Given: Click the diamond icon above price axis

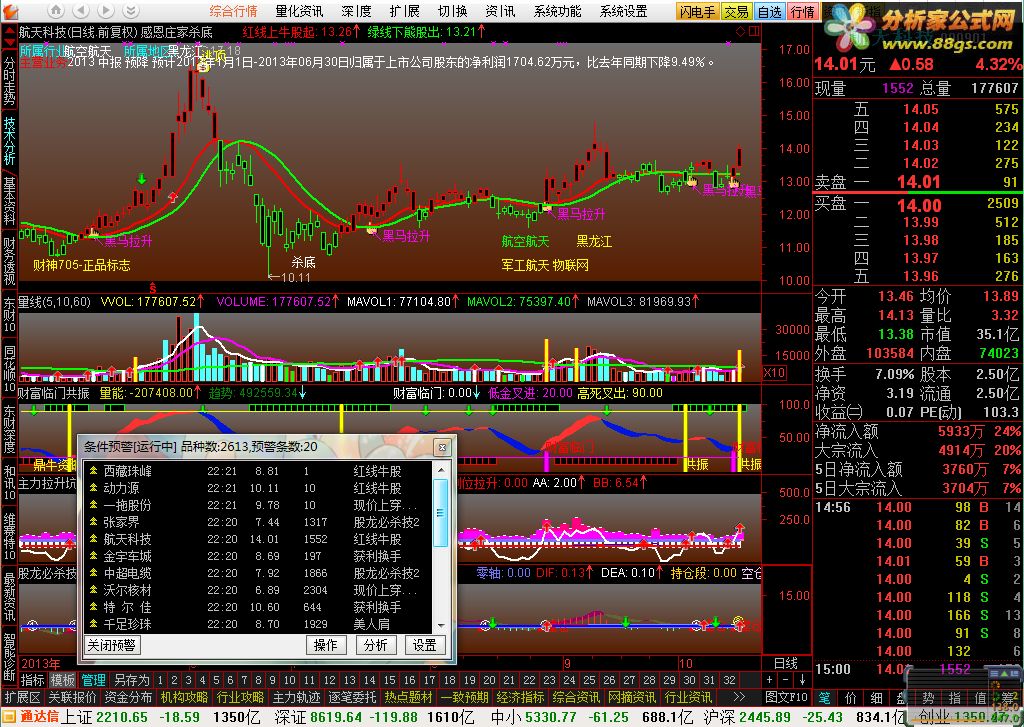Looking at the screenshot, I should click(740, 31).
